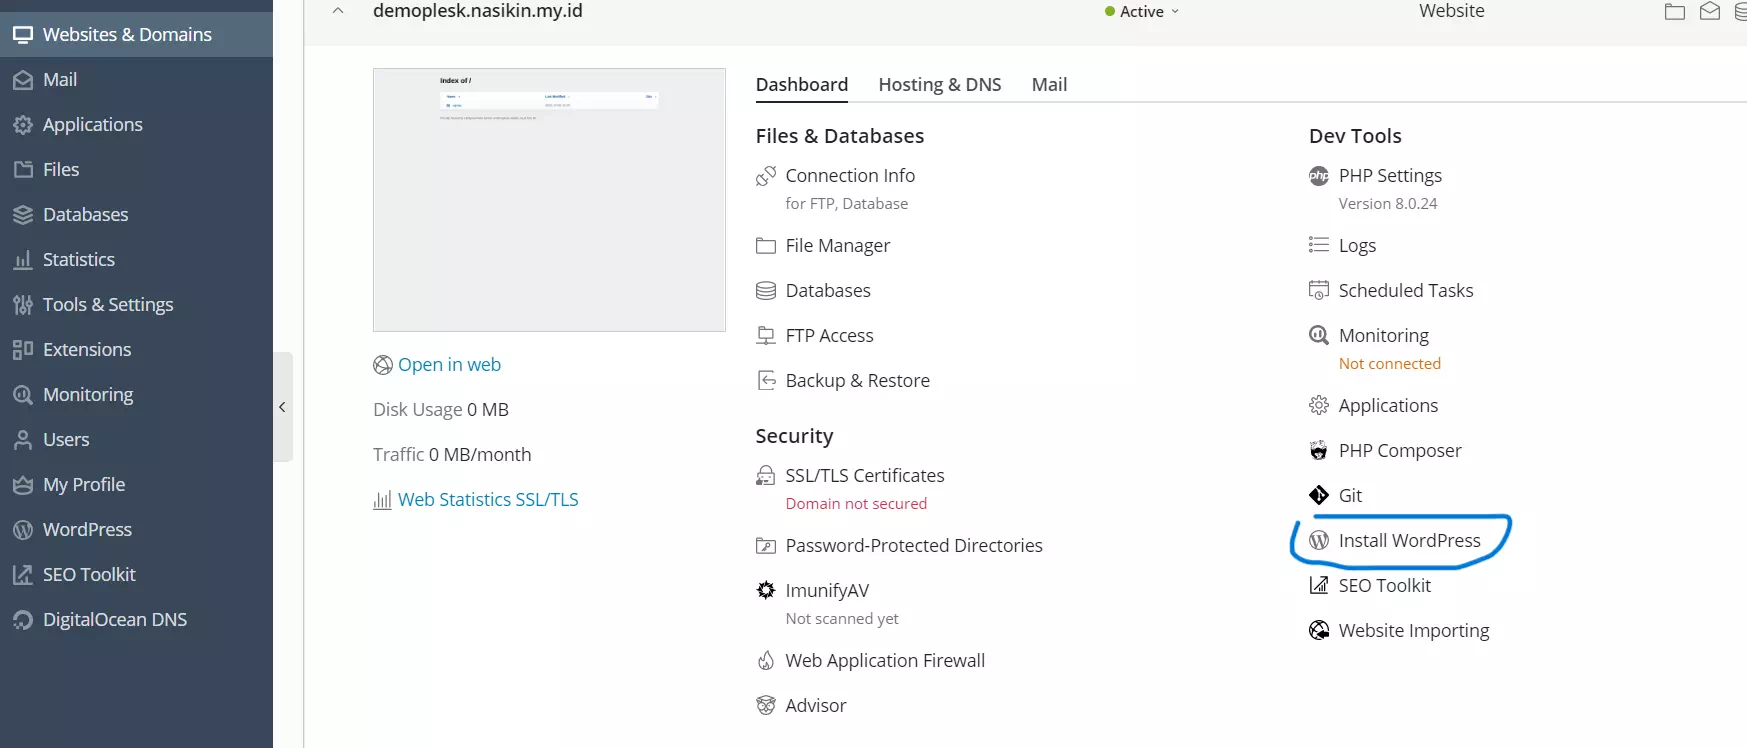This screenshot has height=748, width=1747.
Task: Open Backup & Restore
Action: 857,381
